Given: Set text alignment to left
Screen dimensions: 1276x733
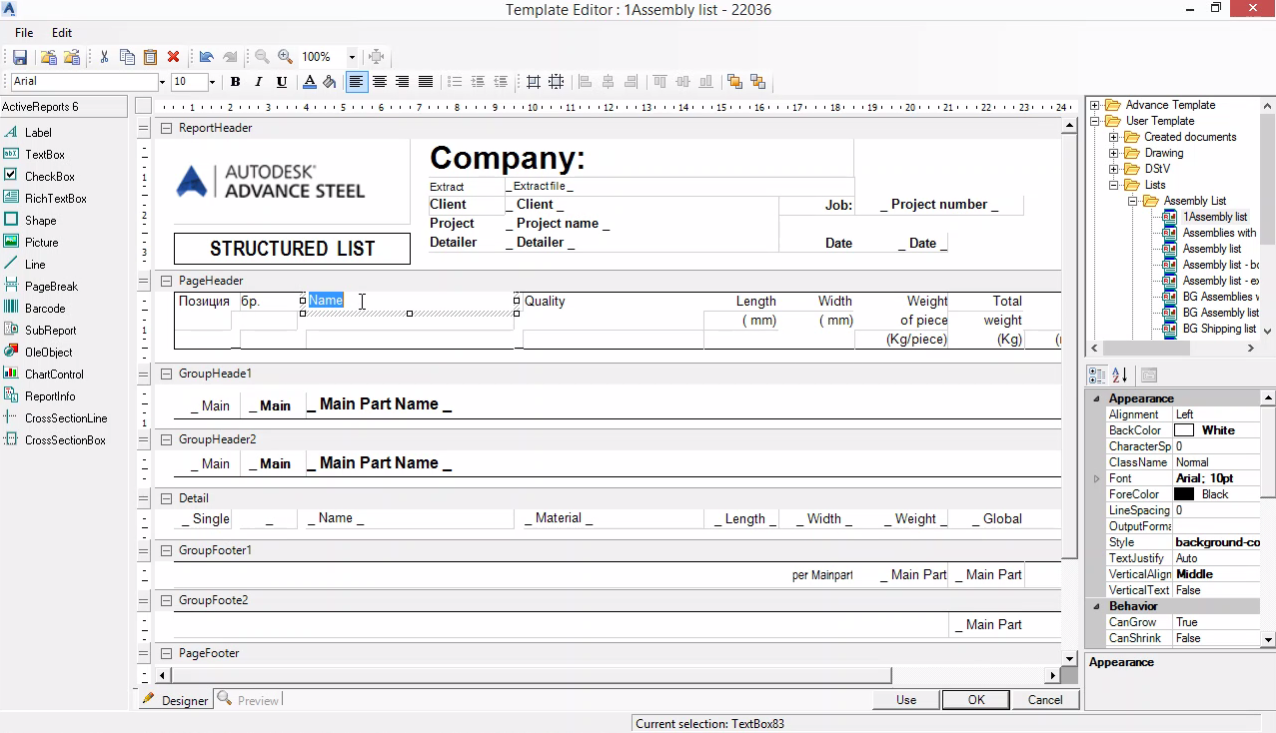Looking at the screenshot, I should pos(356,82).
